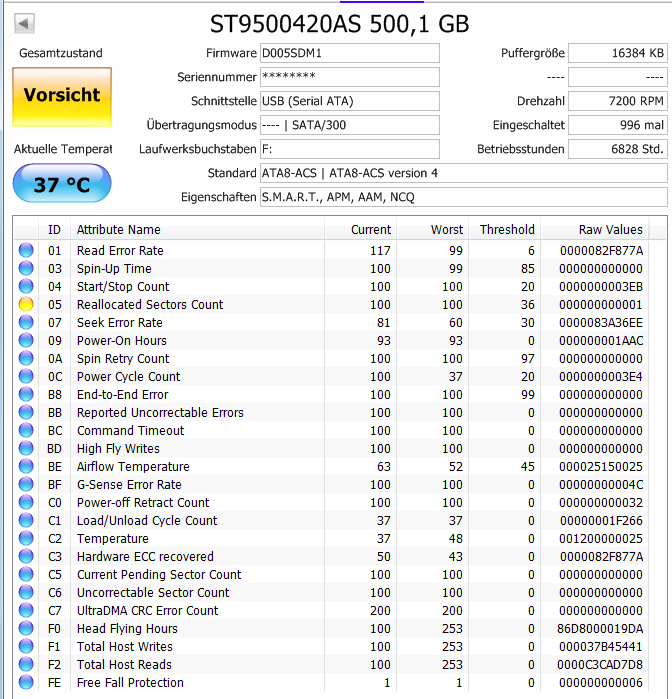Click the status icon for End-to-End Error
The height and width of the screenshot is (699, 672).
tap(26, 394)
